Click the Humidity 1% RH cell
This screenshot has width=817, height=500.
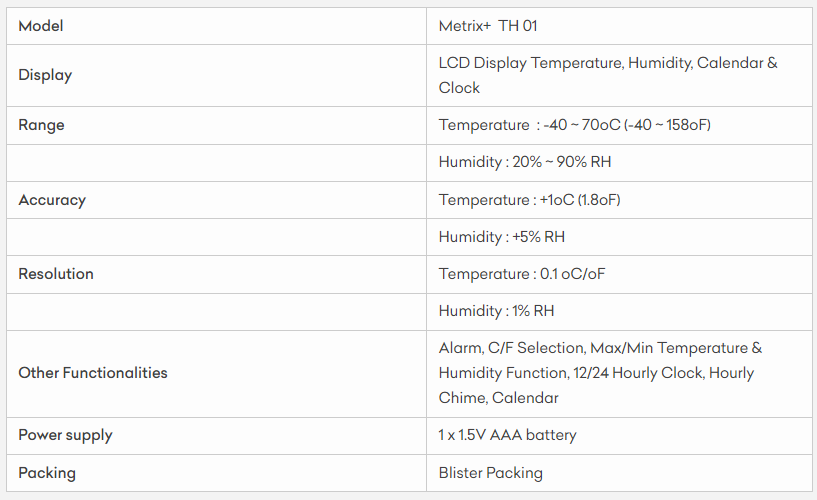(496, 311)
